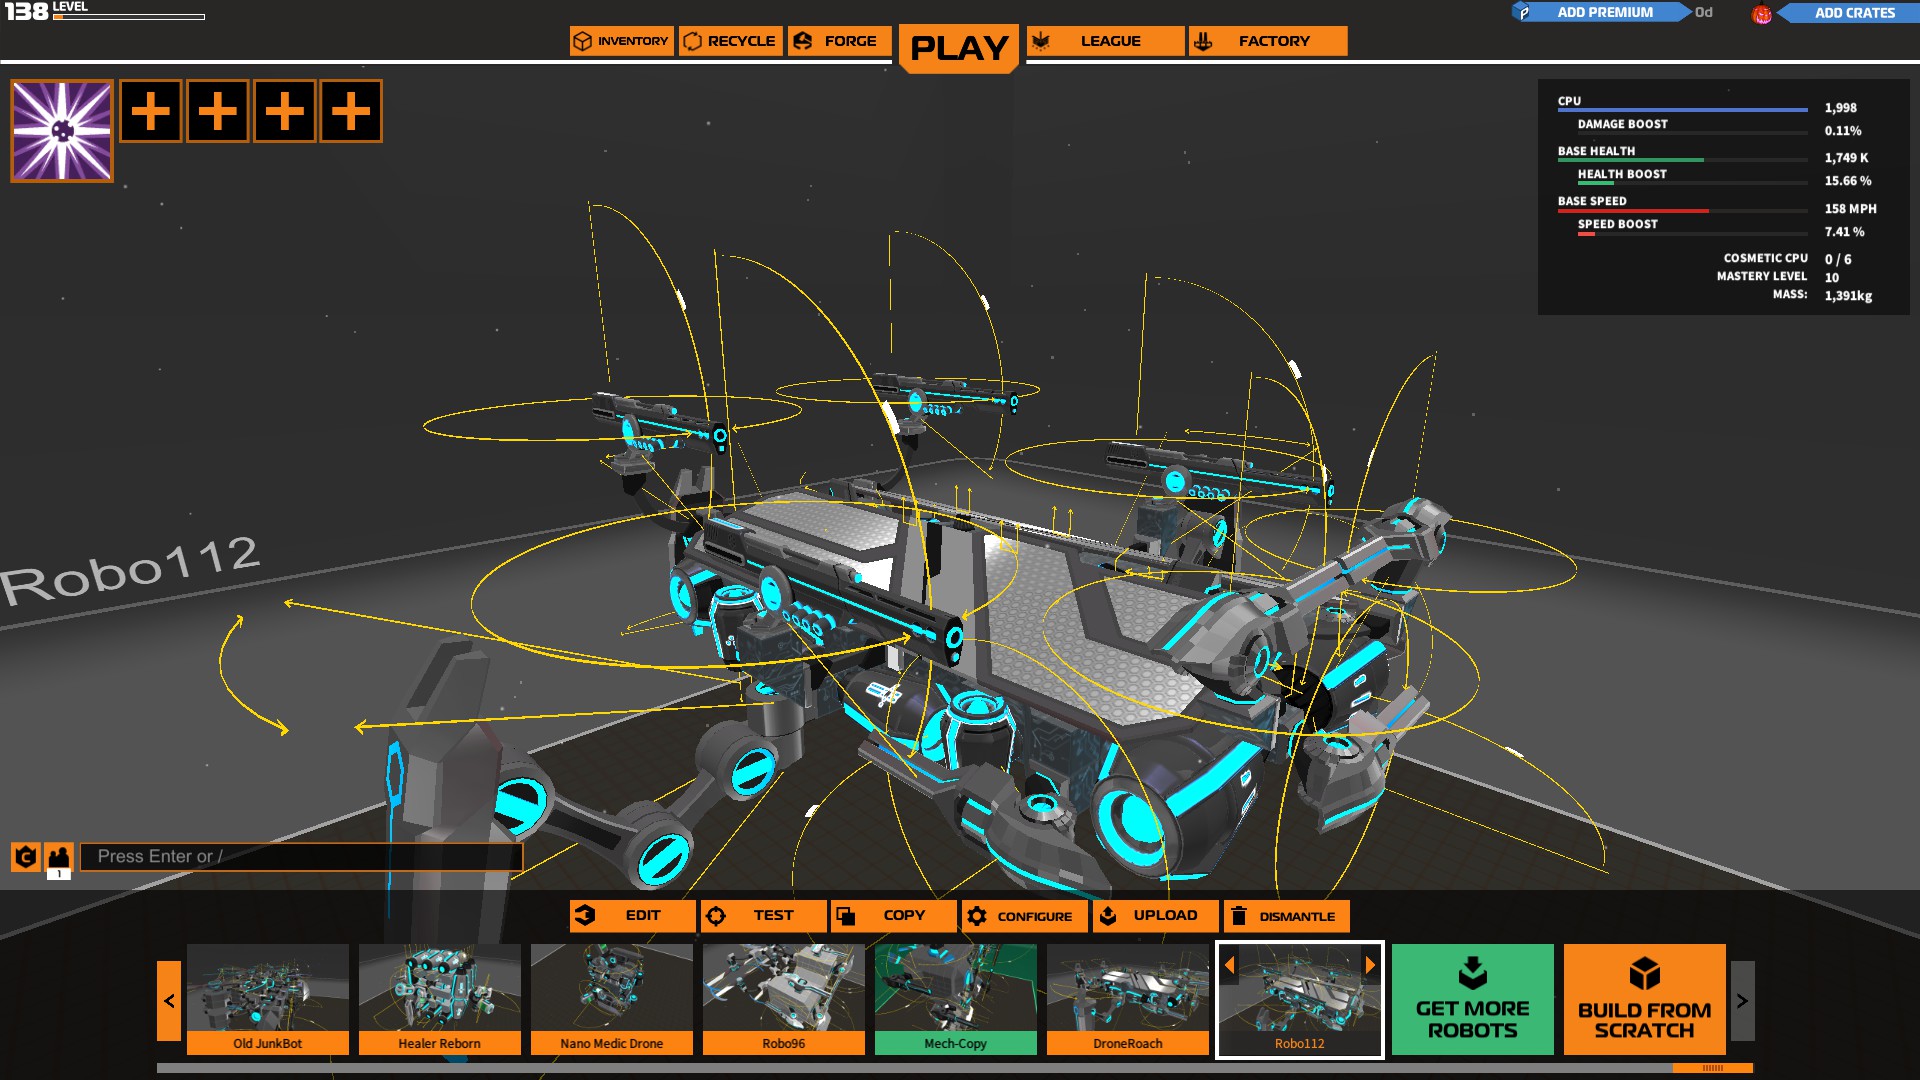Click the orange C chat icon

(26, 857)
